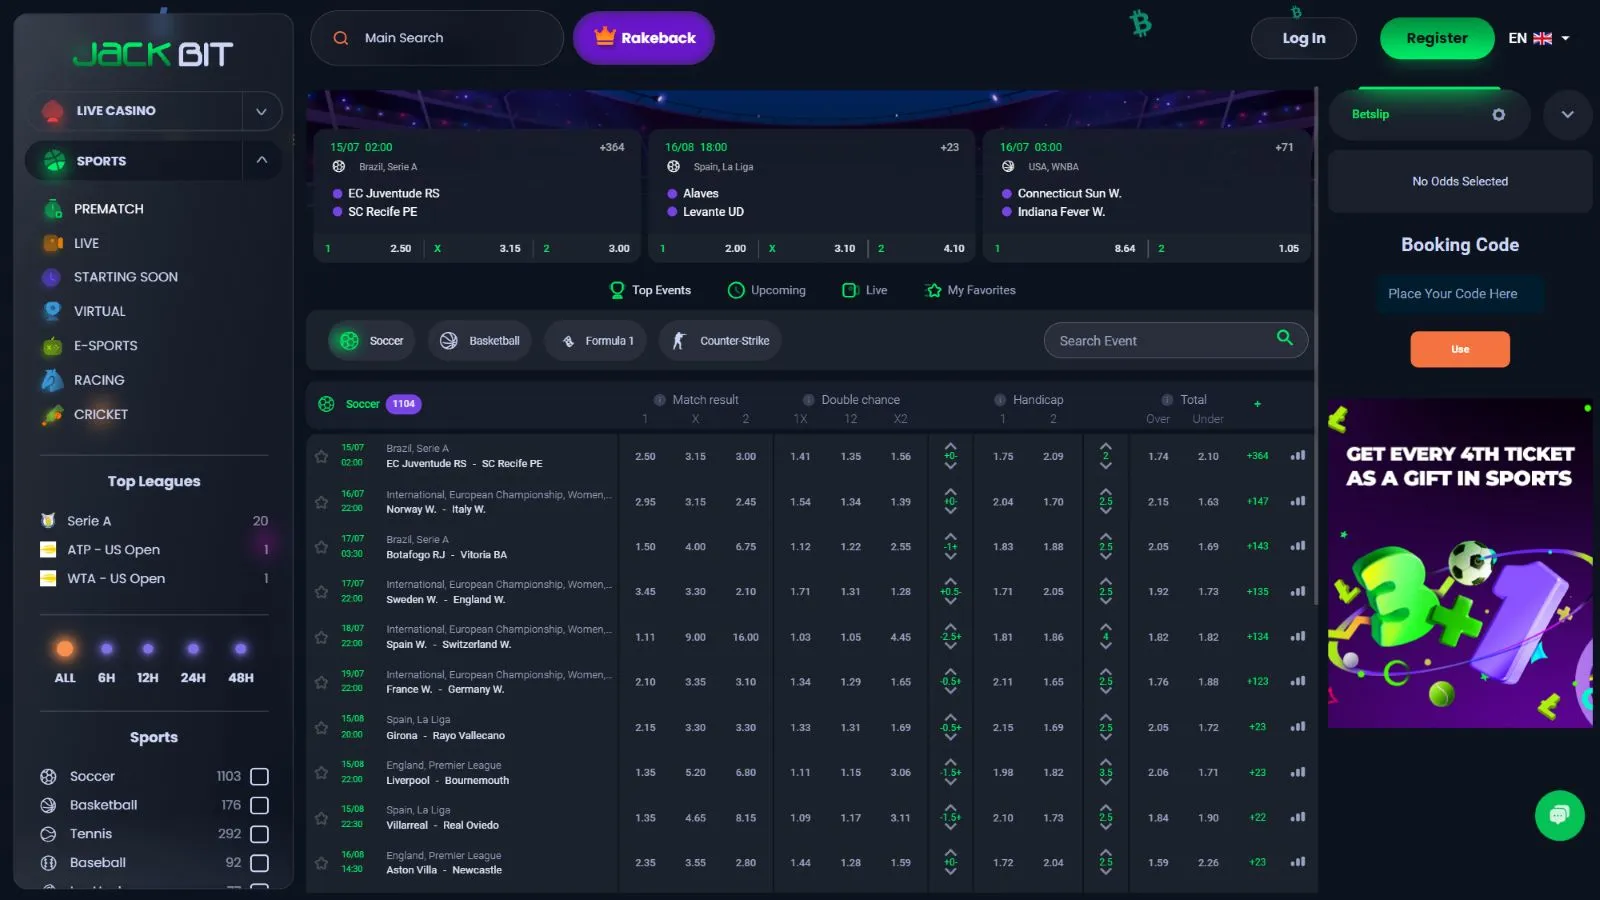The width and height of the screenshot is (1600, 900).
Task: Switch to the Upcoming tab
Action: (x=767, y=290)
